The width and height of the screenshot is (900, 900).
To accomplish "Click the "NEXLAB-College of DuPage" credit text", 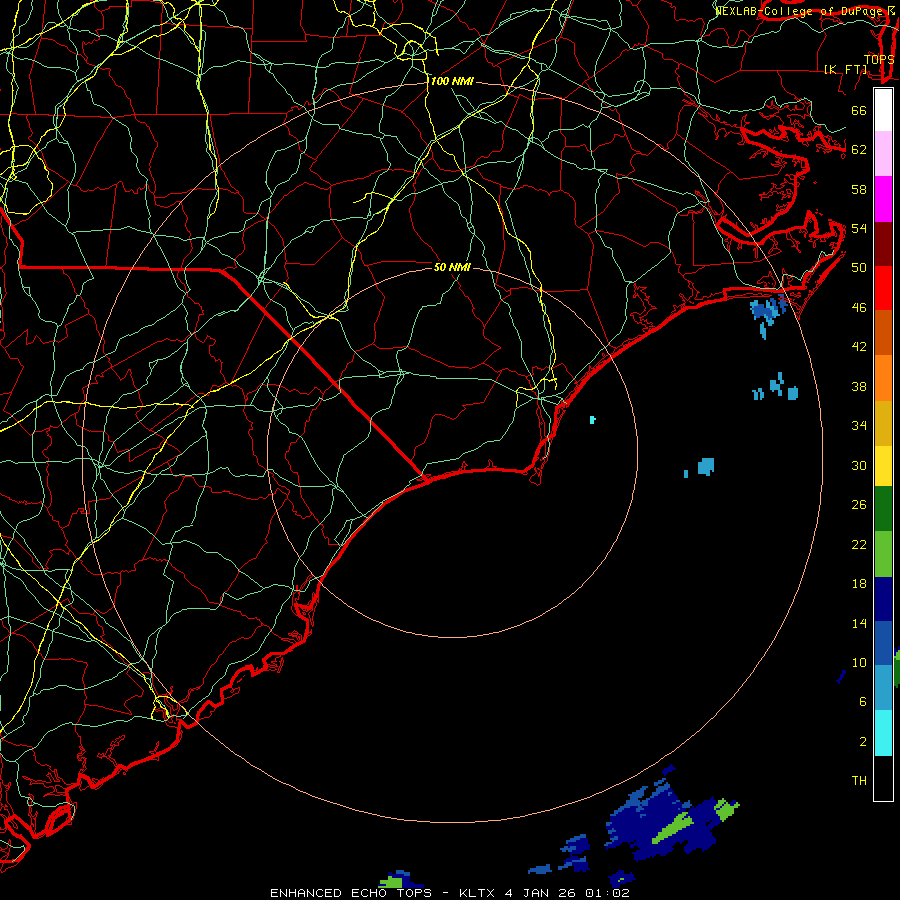I will 798,11.
